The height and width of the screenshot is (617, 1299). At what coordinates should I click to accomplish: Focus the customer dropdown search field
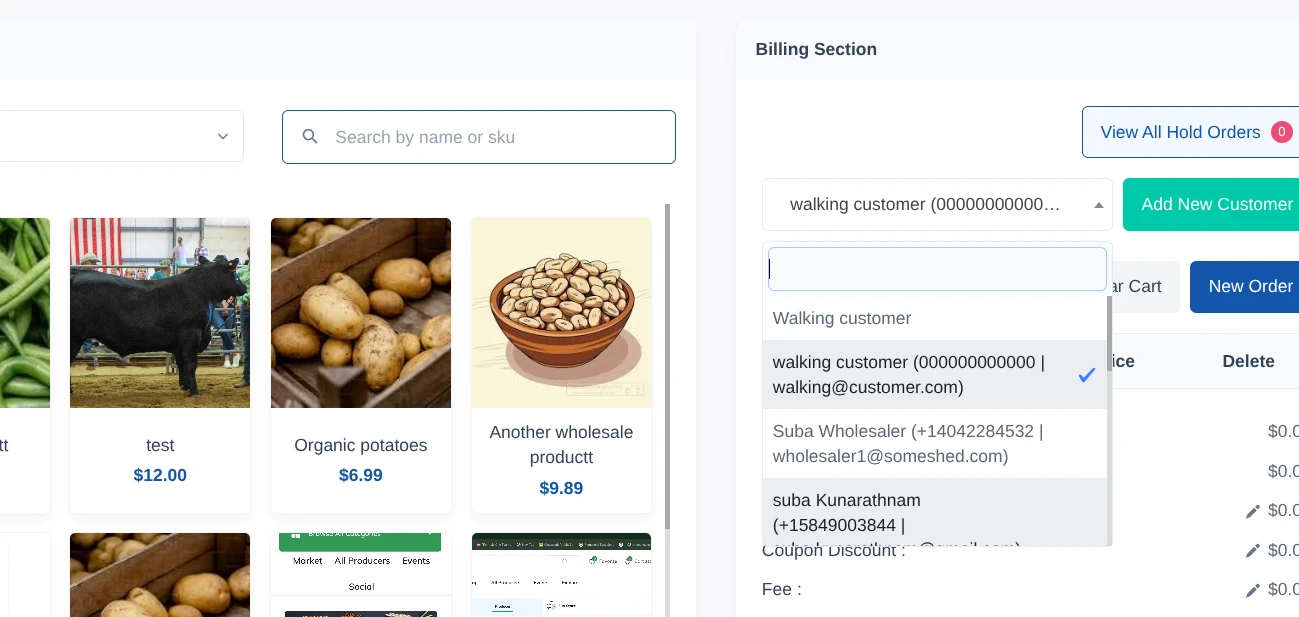937,269
